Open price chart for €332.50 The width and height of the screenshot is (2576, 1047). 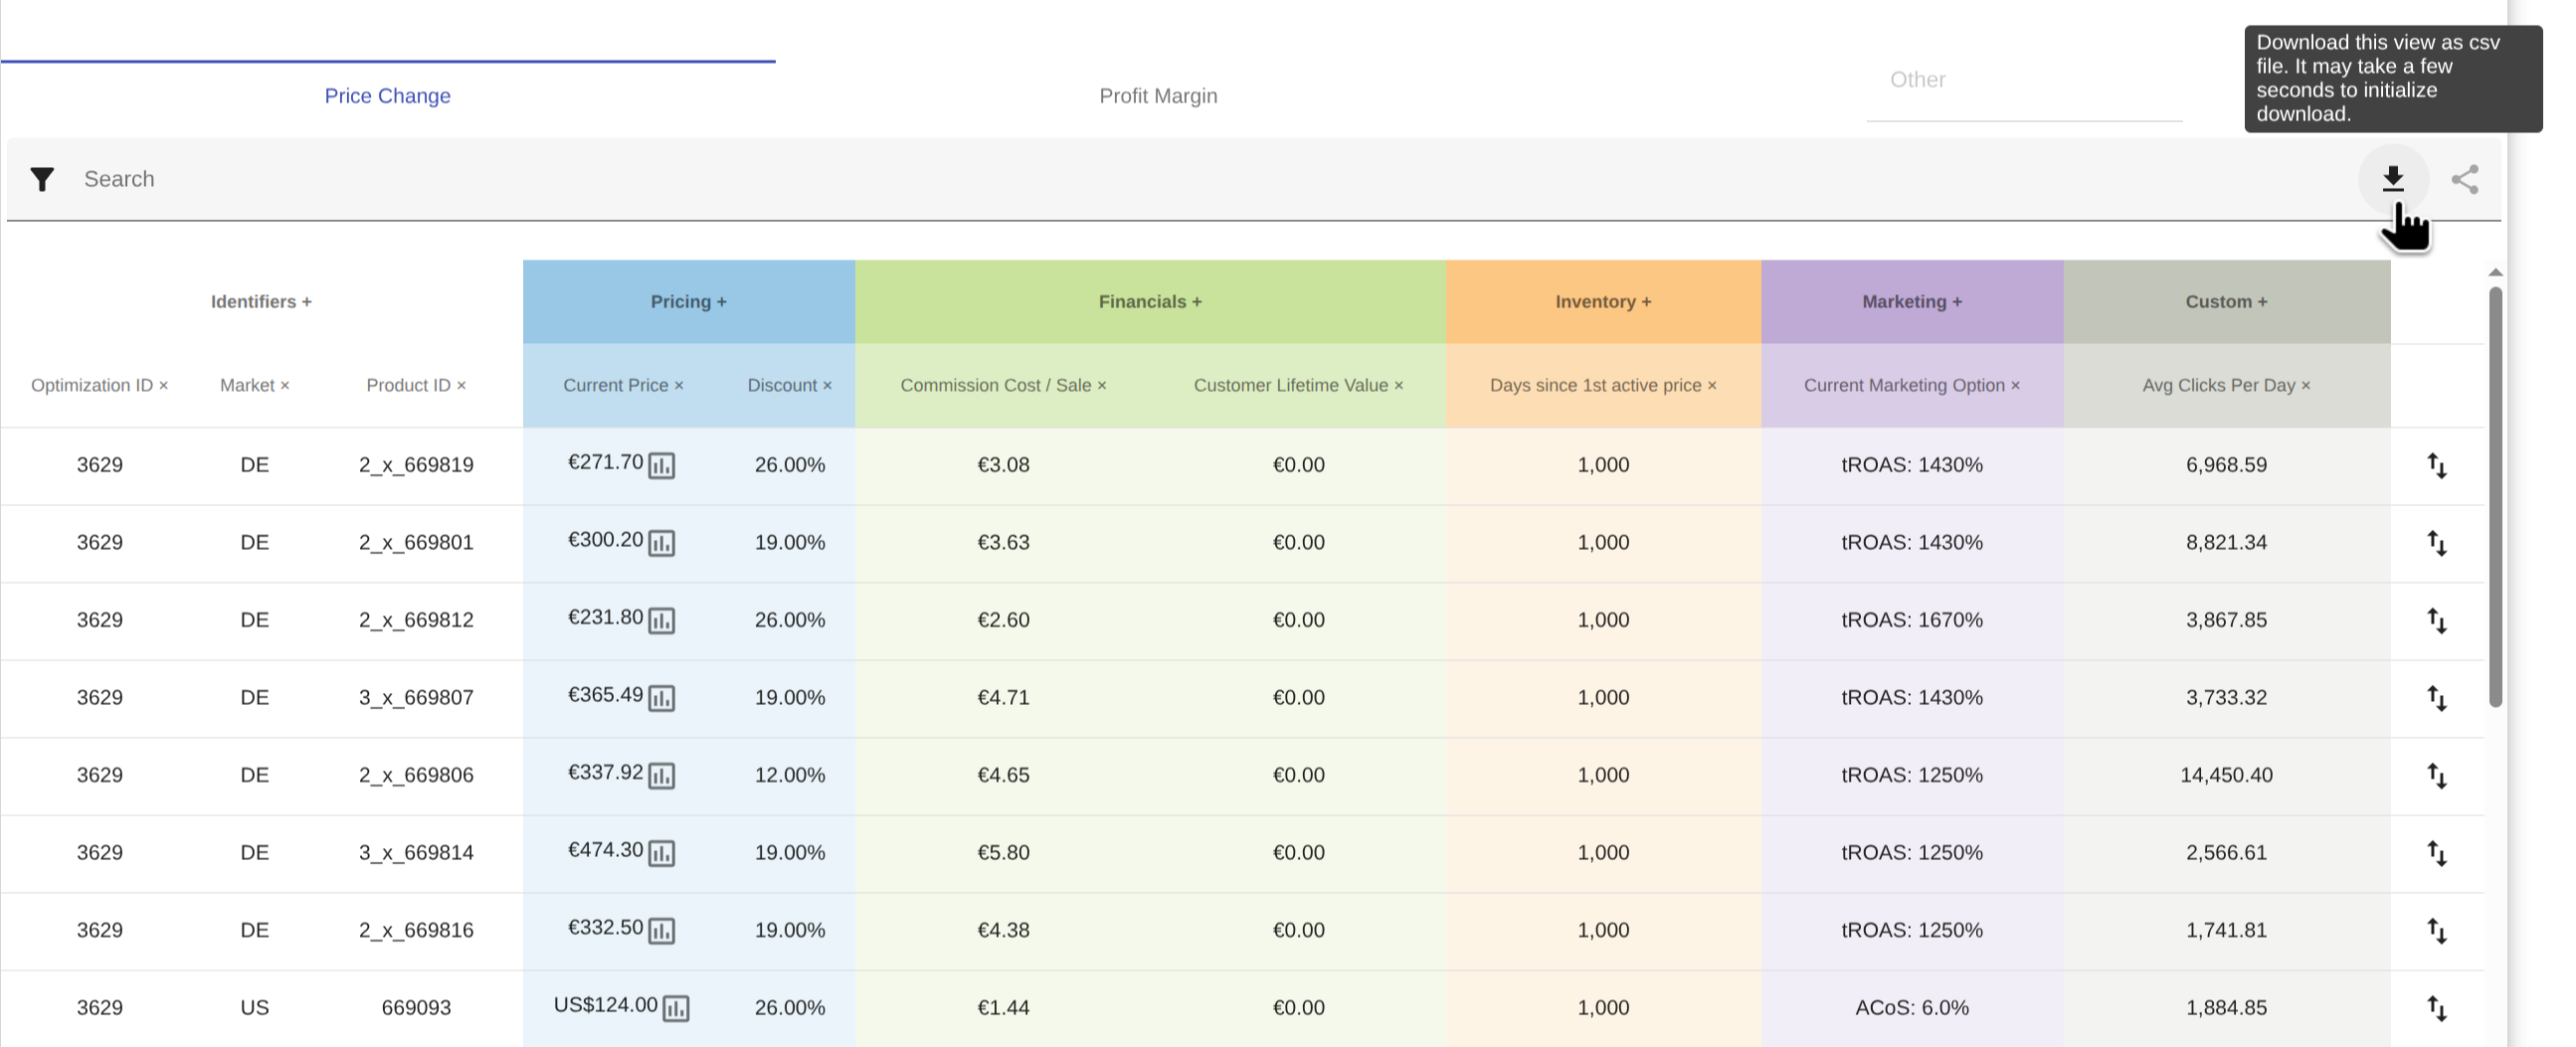661,931
